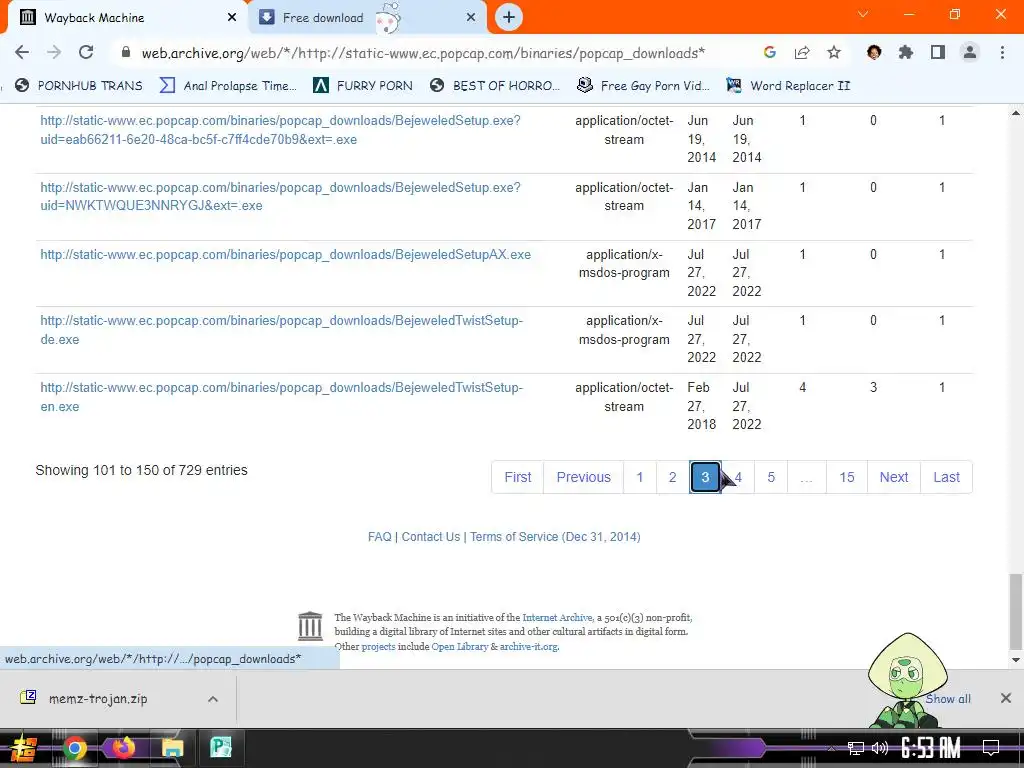This screenshot has width=1024, height=768.
Task: Open the memz-trojan.zip download item
Action: [x=98, y=699]
